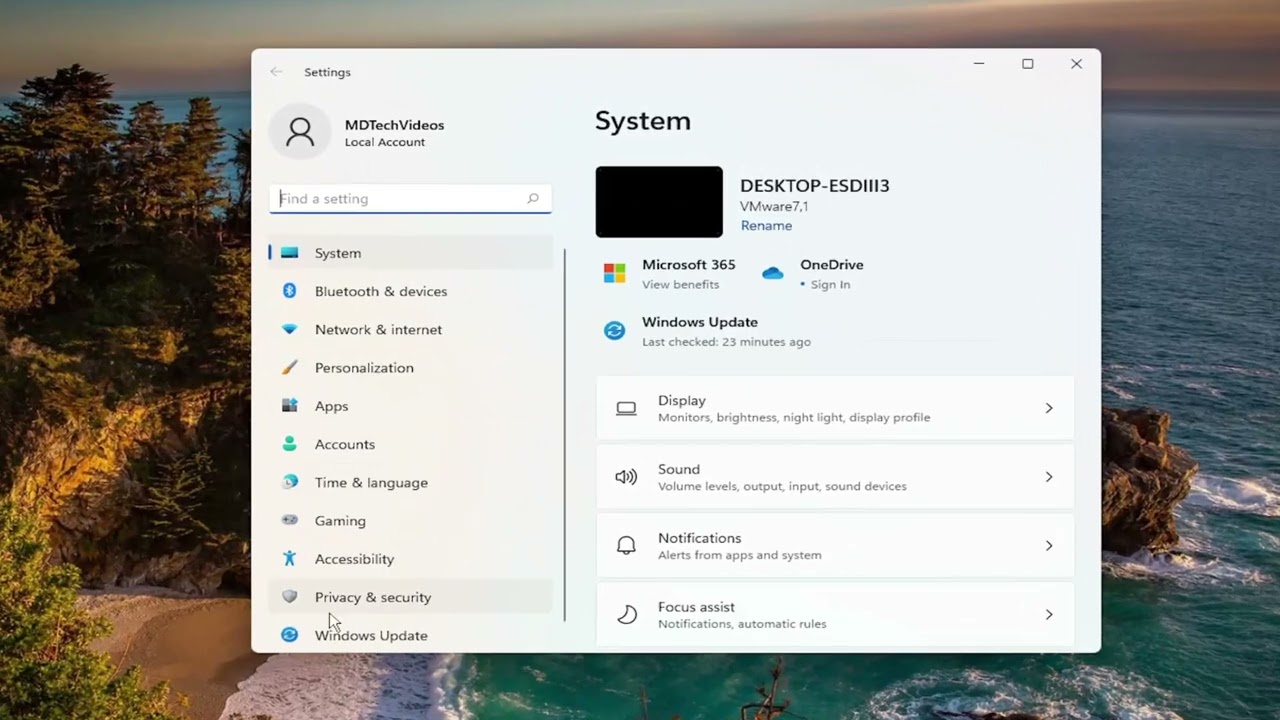Select Privacy & security in sidebar
Viewport: 1280px width, 720px height.
[410, 597]
